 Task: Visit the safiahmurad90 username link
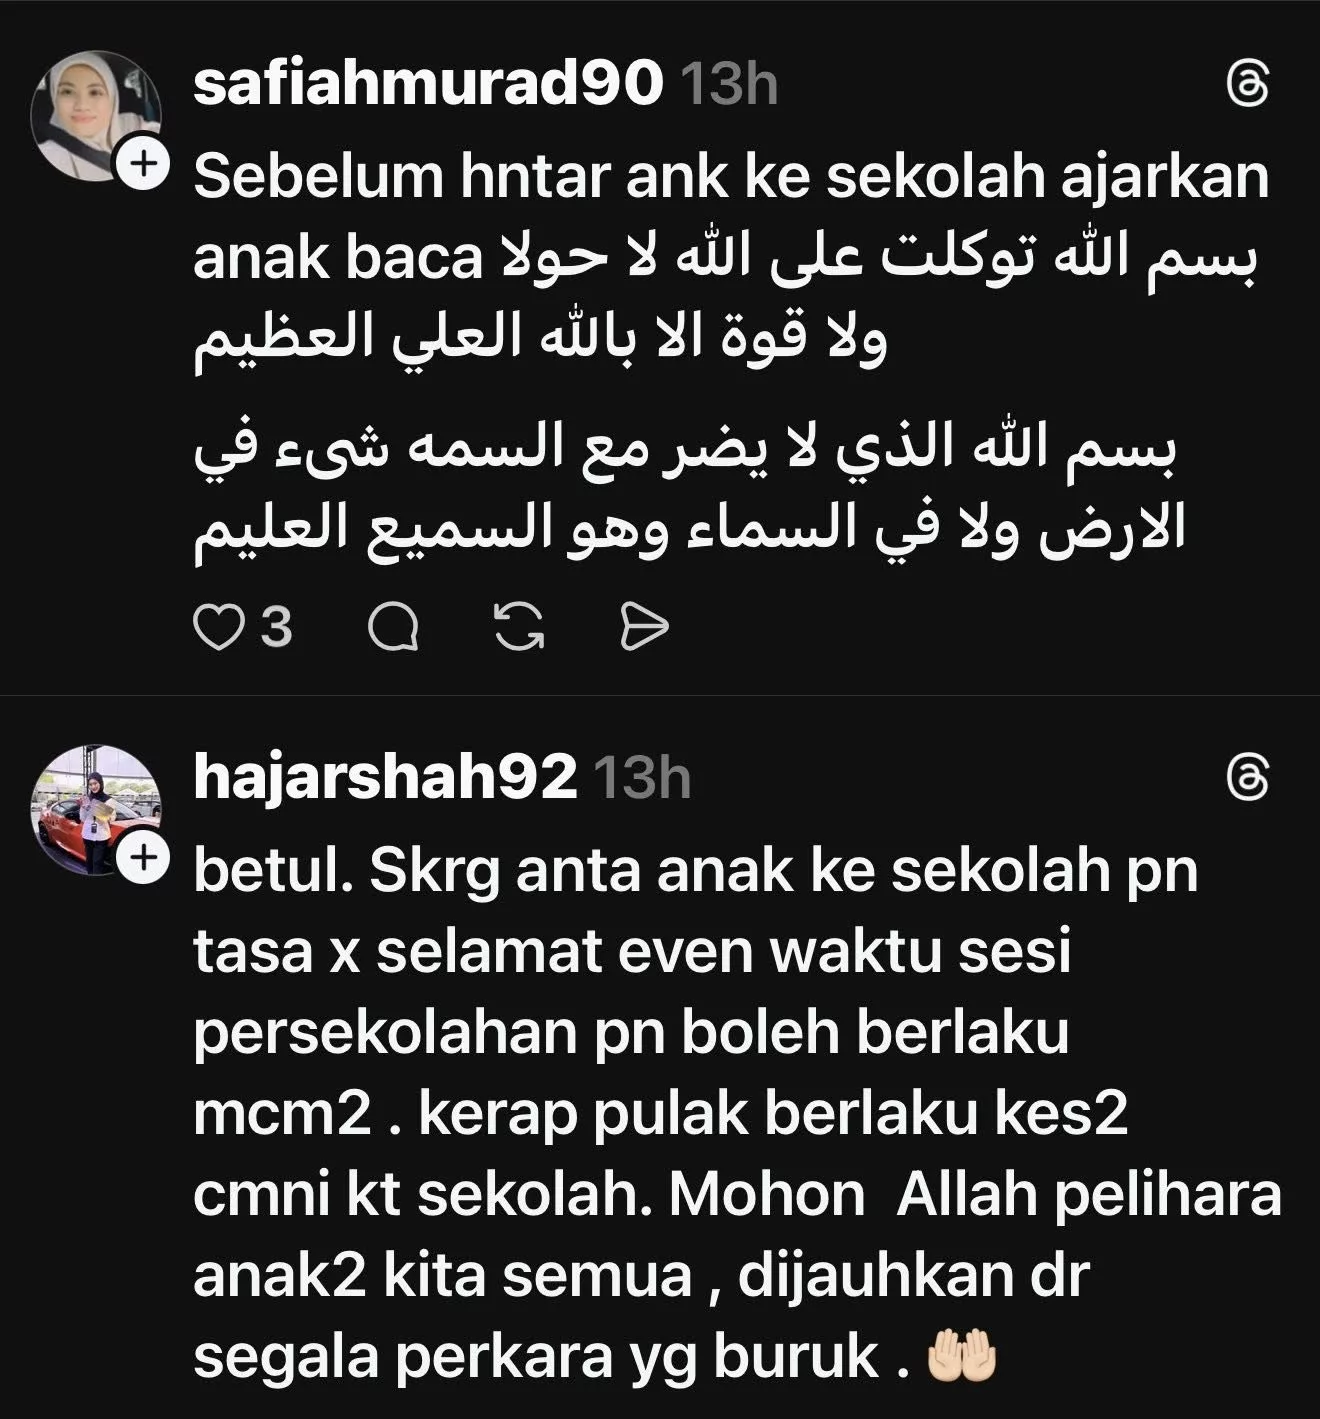[x=428, y=84]
